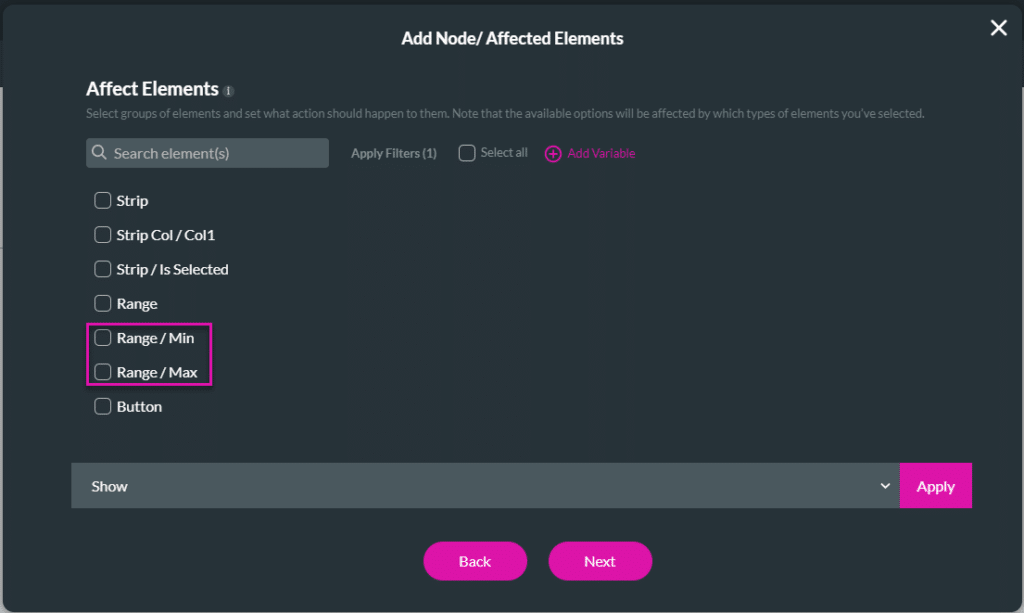Check the Range / Max checkbox
The height and width of the screenshot is (613, 1024).
click(x=102, y=372)
